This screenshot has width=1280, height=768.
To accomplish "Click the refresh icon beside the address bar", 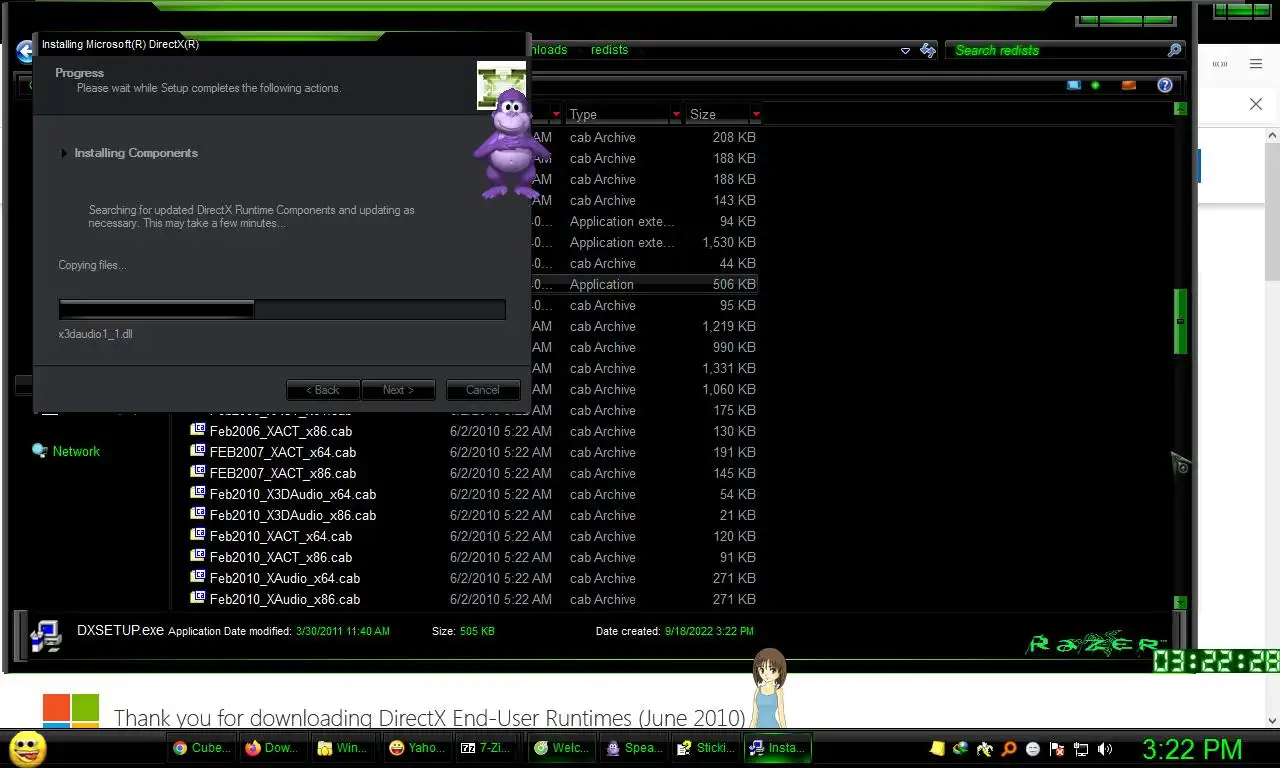I will point(928,50).
